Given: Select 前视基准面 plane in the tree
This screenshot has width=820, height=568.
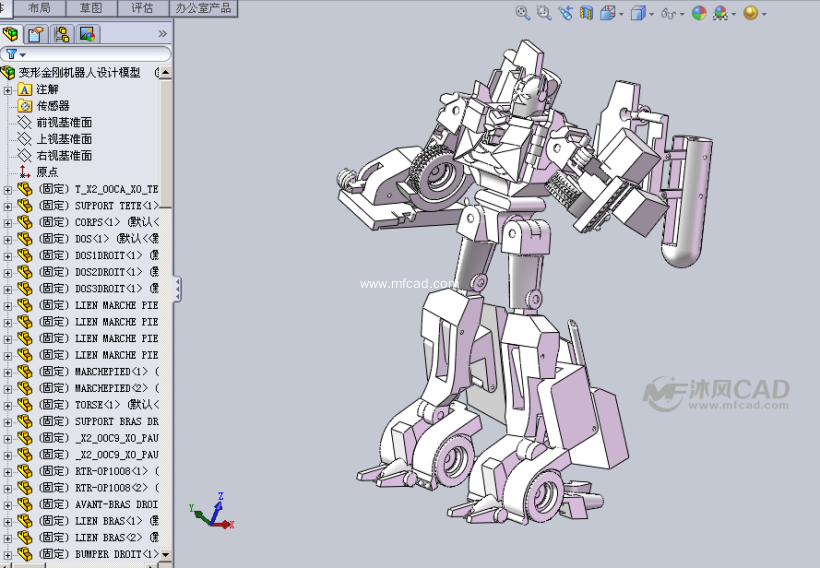Looking at the screenshot, I should 64,122.
